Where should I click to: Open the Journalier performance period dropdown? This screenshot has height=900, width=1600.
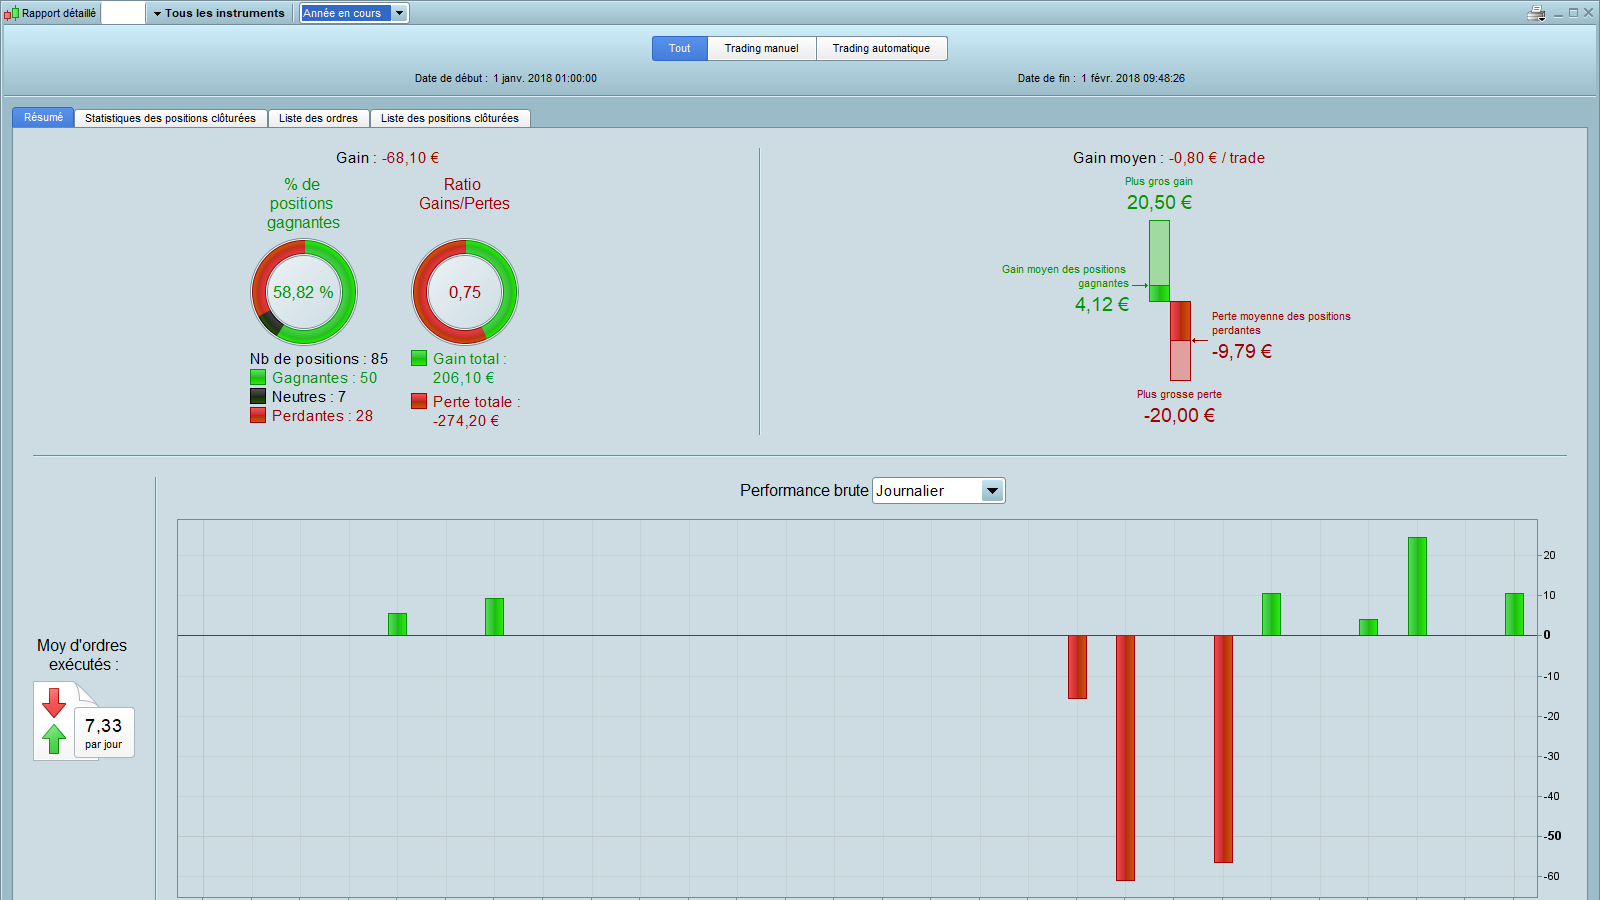(x=938, y=491)
